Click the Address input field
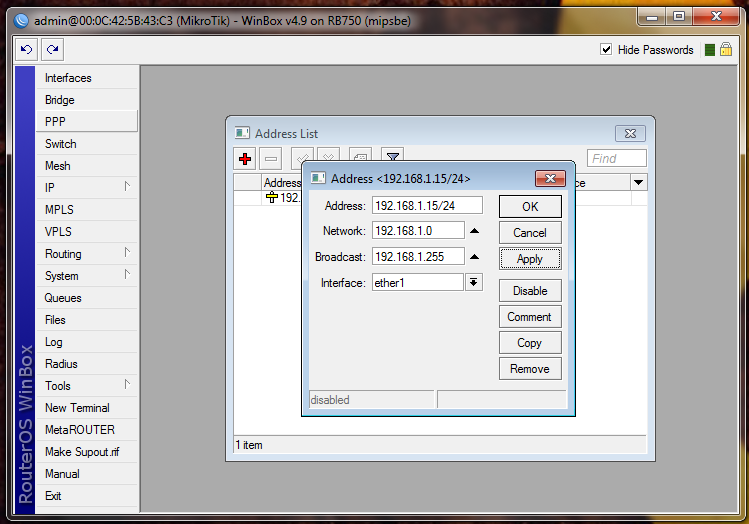Viewport: 749px width, 524px height. [427, 205]
